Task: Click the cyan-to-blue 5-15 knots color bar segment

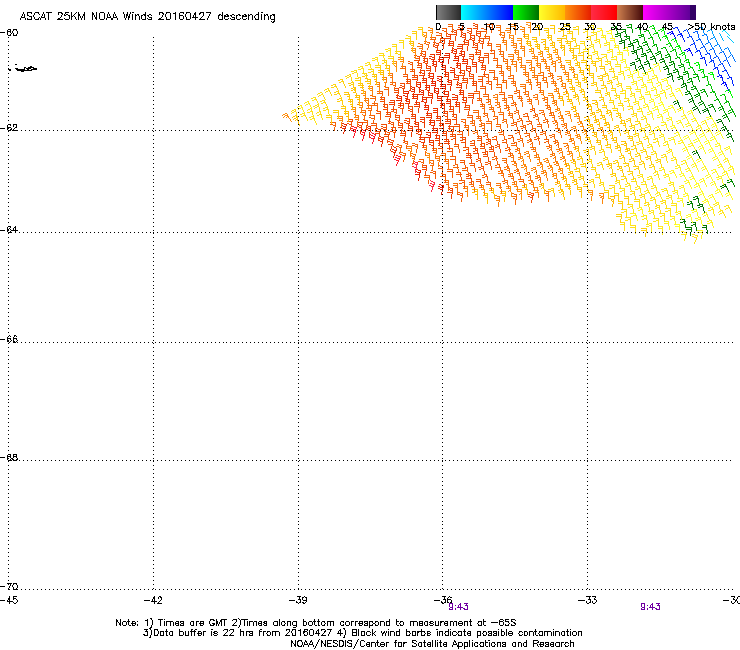Action: pyautogui.click(x=487, y=12)
